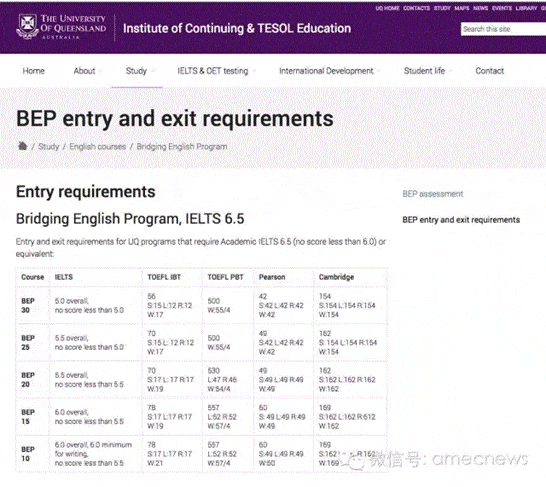Image resolution: width=546 pixels, height=487 pixels.
Task: Open Institute of Continuing & TESOL Education title
Action: 237,29
